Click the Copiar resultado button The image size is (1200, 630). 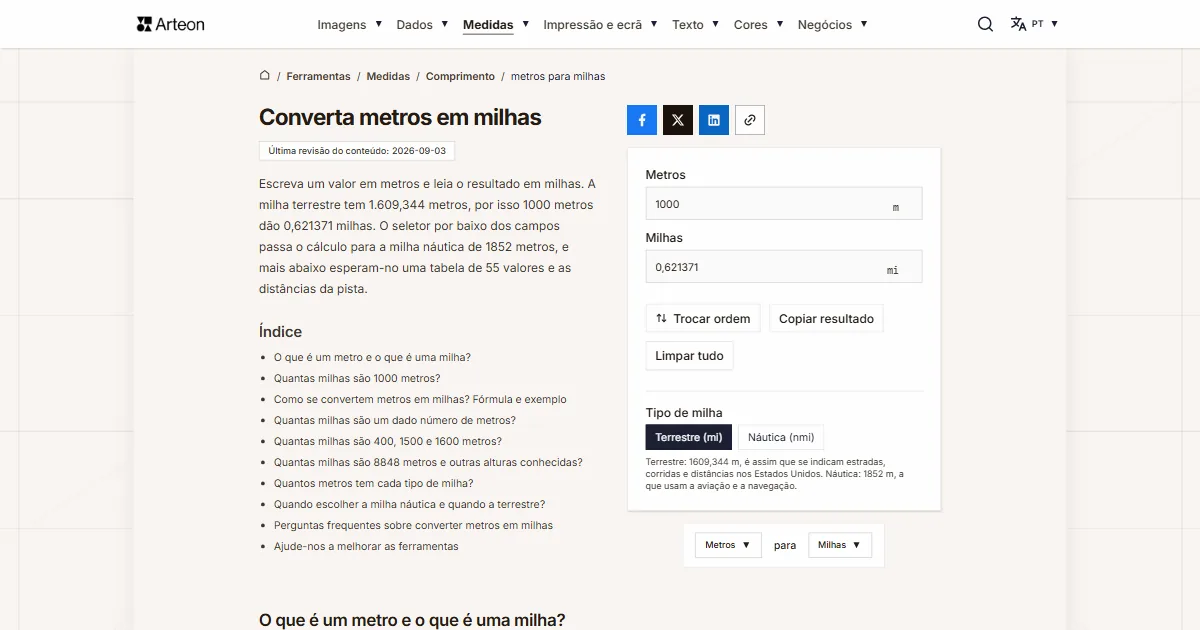(826, 319)
